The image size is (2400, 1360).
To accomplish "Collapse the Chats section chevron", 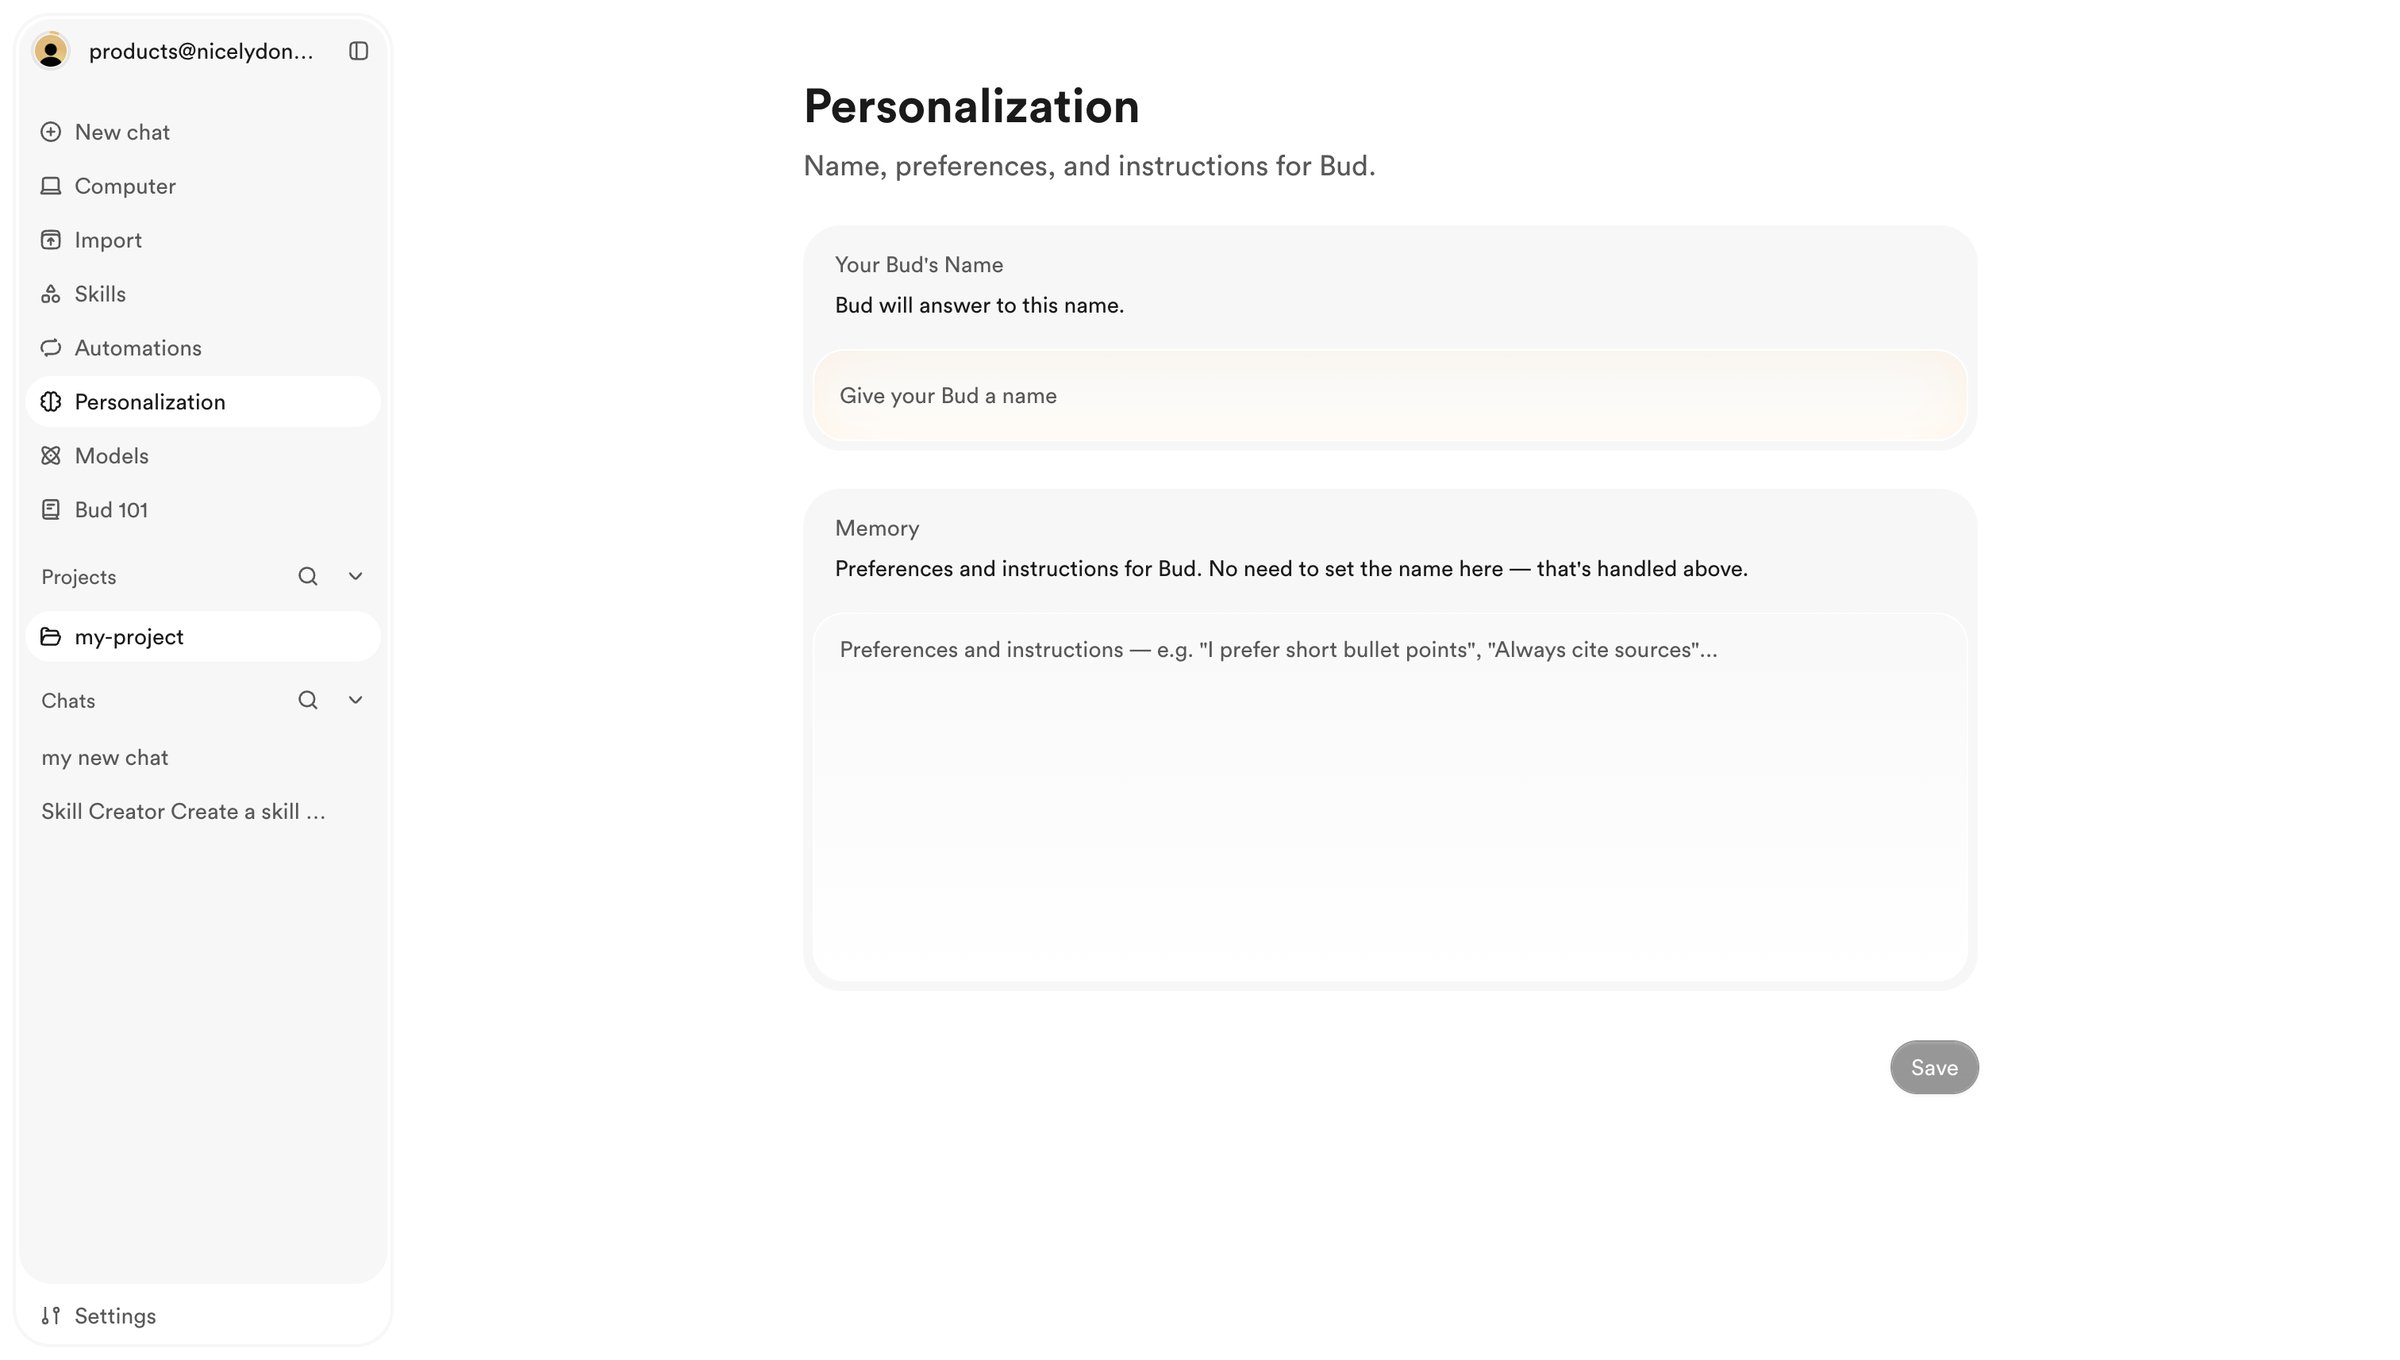I will click(355, 701).
